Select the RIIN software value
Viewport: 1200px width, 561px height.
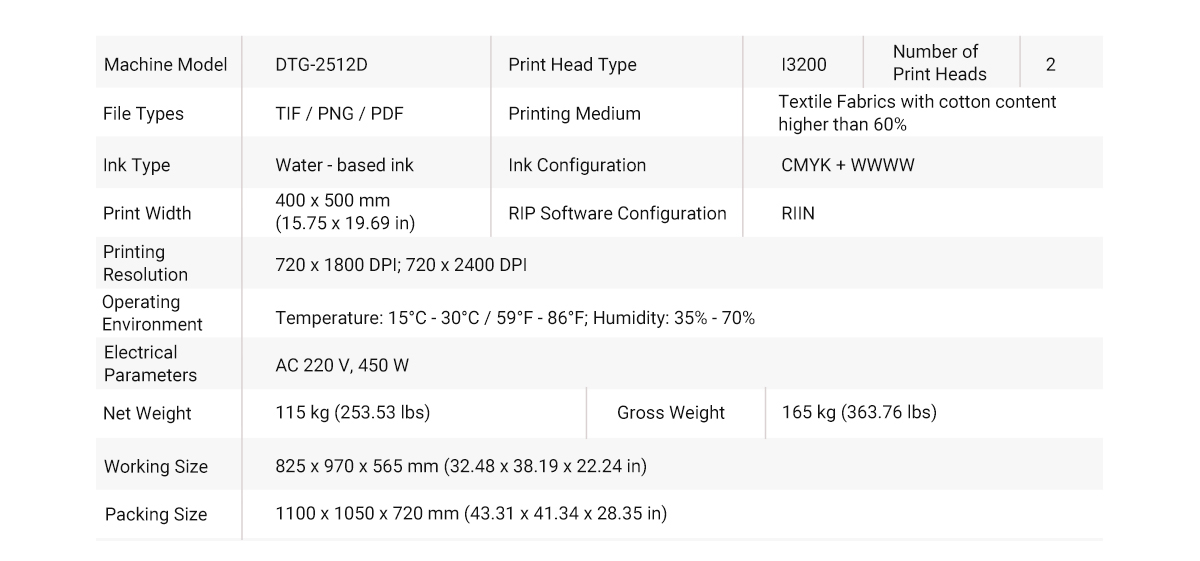pos(798,214)
